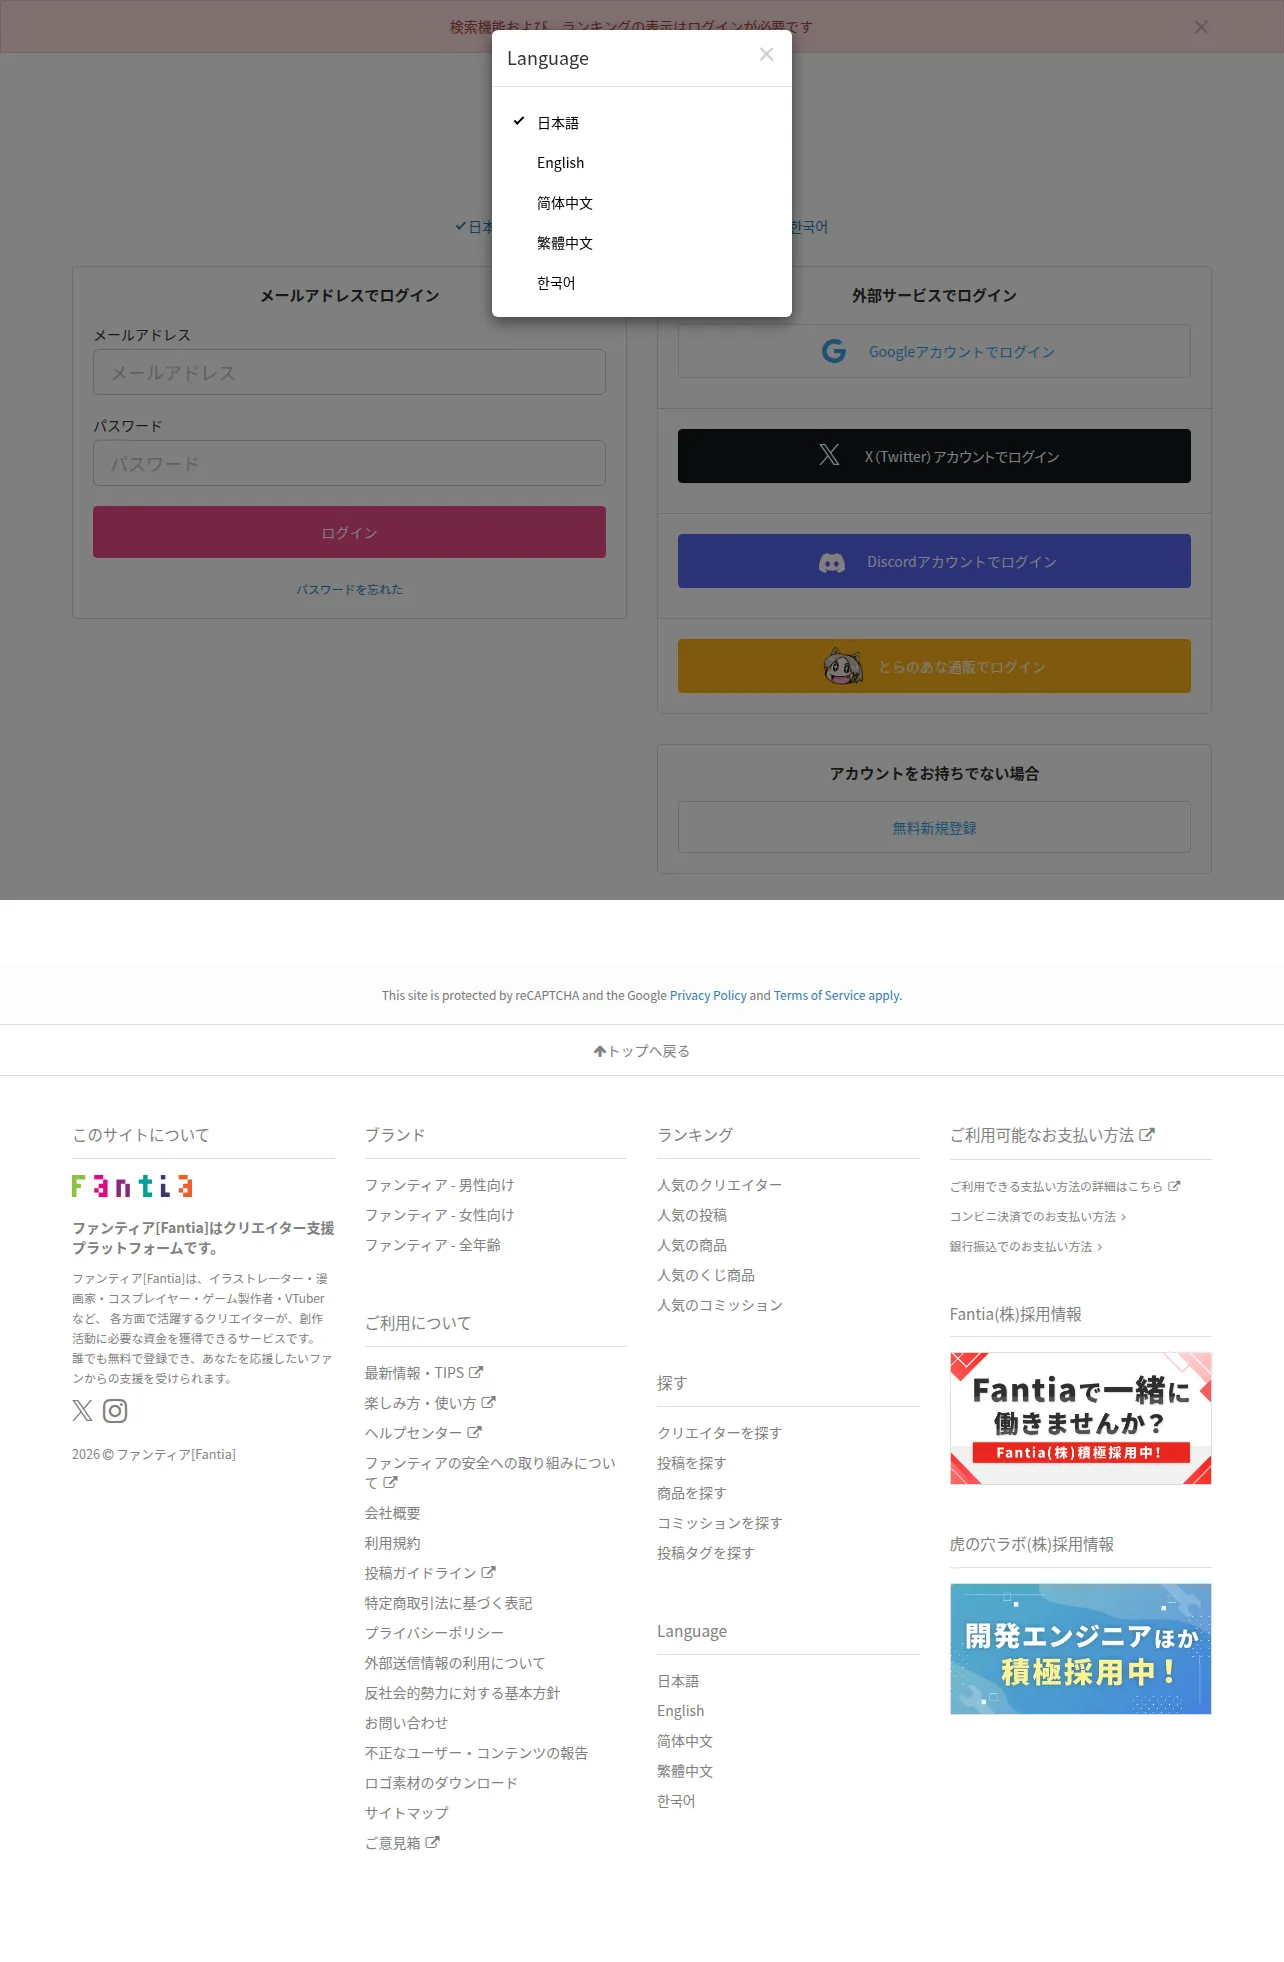This screenshot has width=1284, height=1962.
Task: Click the pink ログイン button
Action: click(x=349, y=532)
